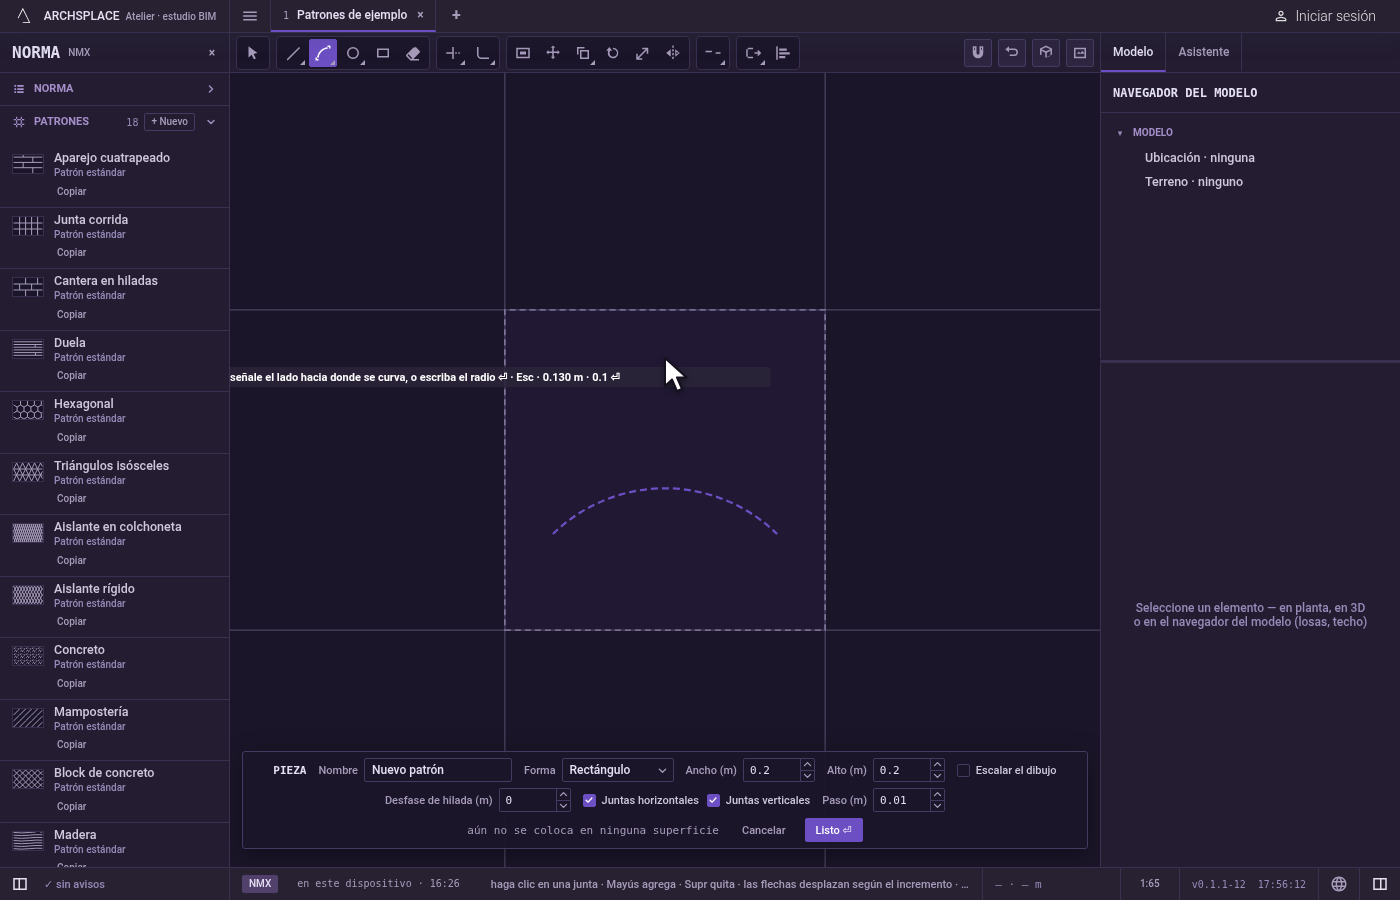Switch to the Asistente tab
The image size is (1400, 900).
1203,52
